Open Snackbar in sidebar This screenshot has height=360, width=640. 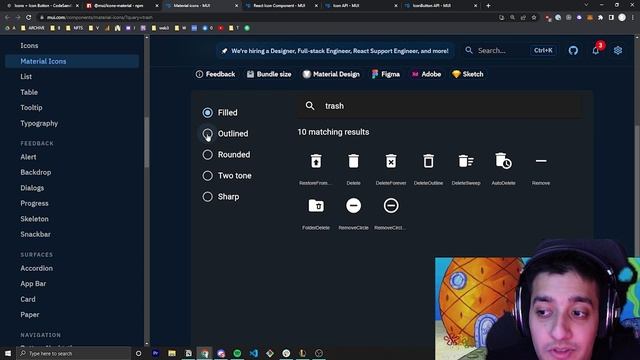point(36,234)
